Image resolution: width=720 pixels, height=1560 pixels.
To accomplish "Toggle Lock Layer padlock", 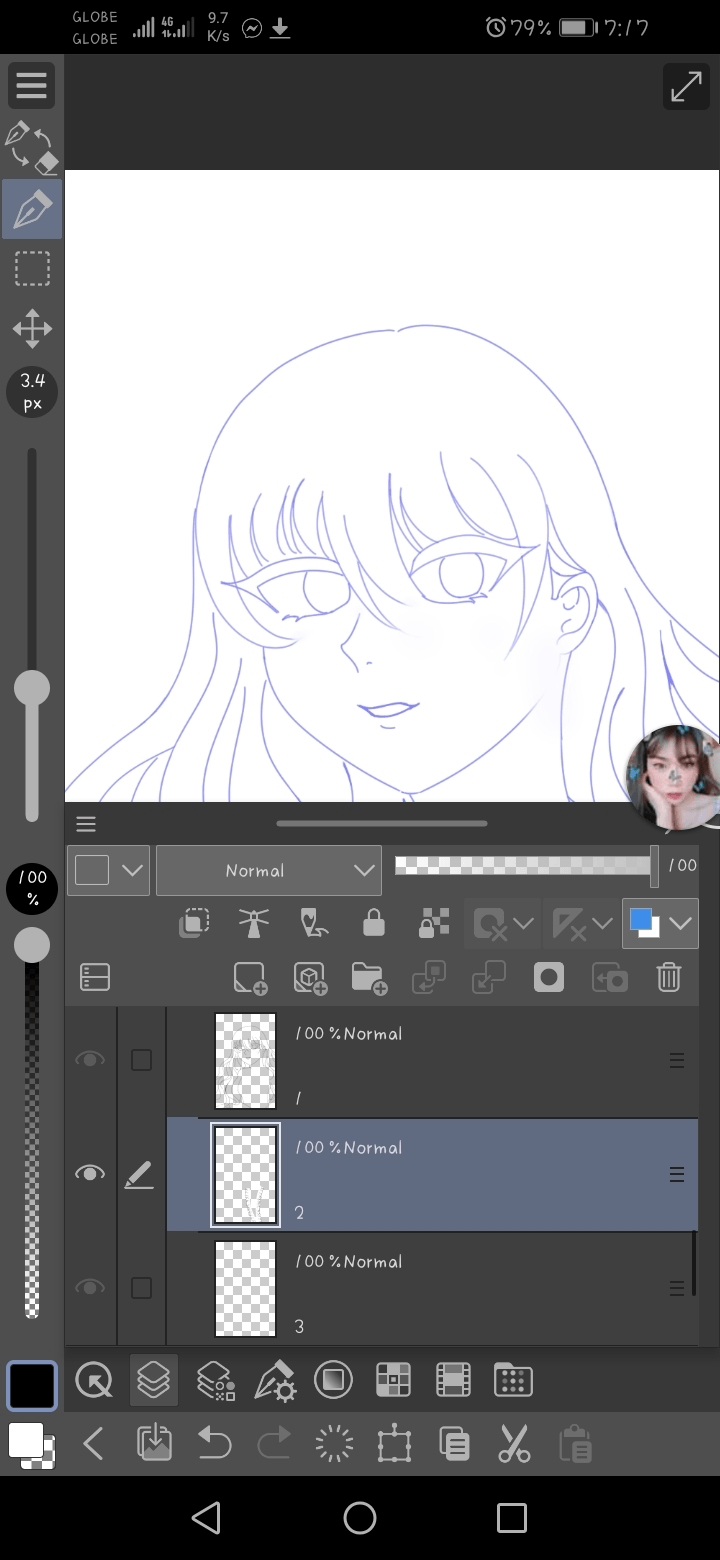I will (374, 923).
